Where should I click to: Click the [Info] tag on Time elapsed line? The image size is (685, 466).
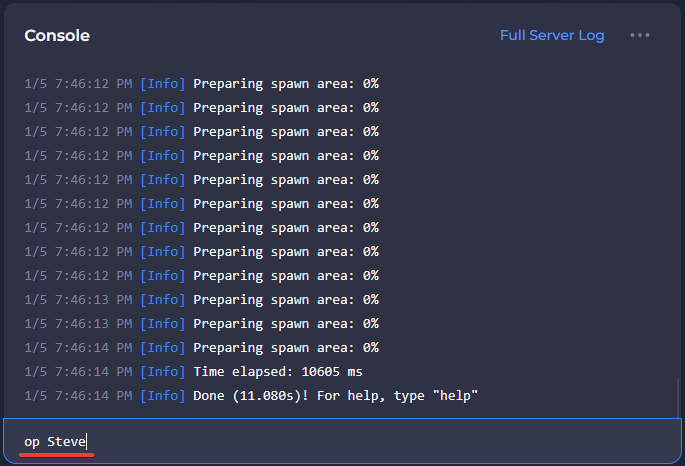tap(162, 372)
